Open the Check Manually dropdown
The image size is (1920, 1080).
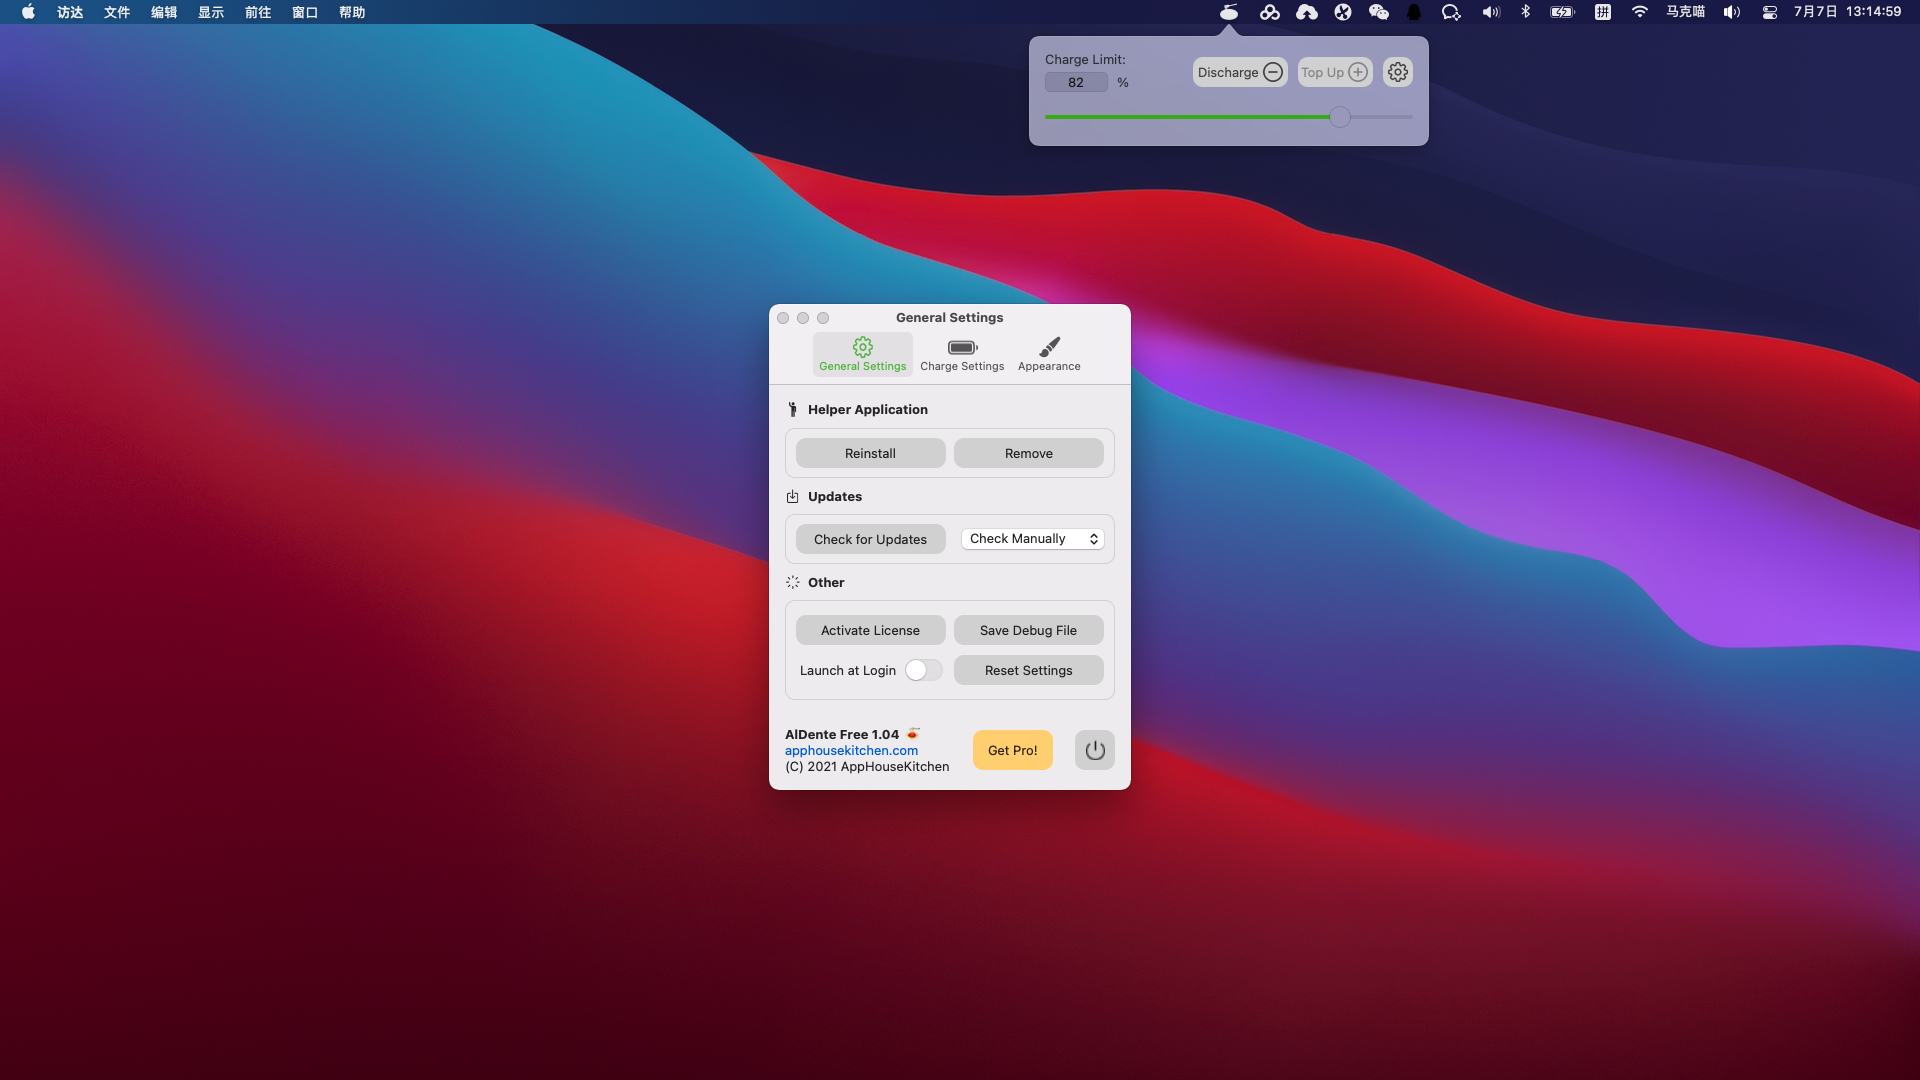click(x=1032, y=539)
